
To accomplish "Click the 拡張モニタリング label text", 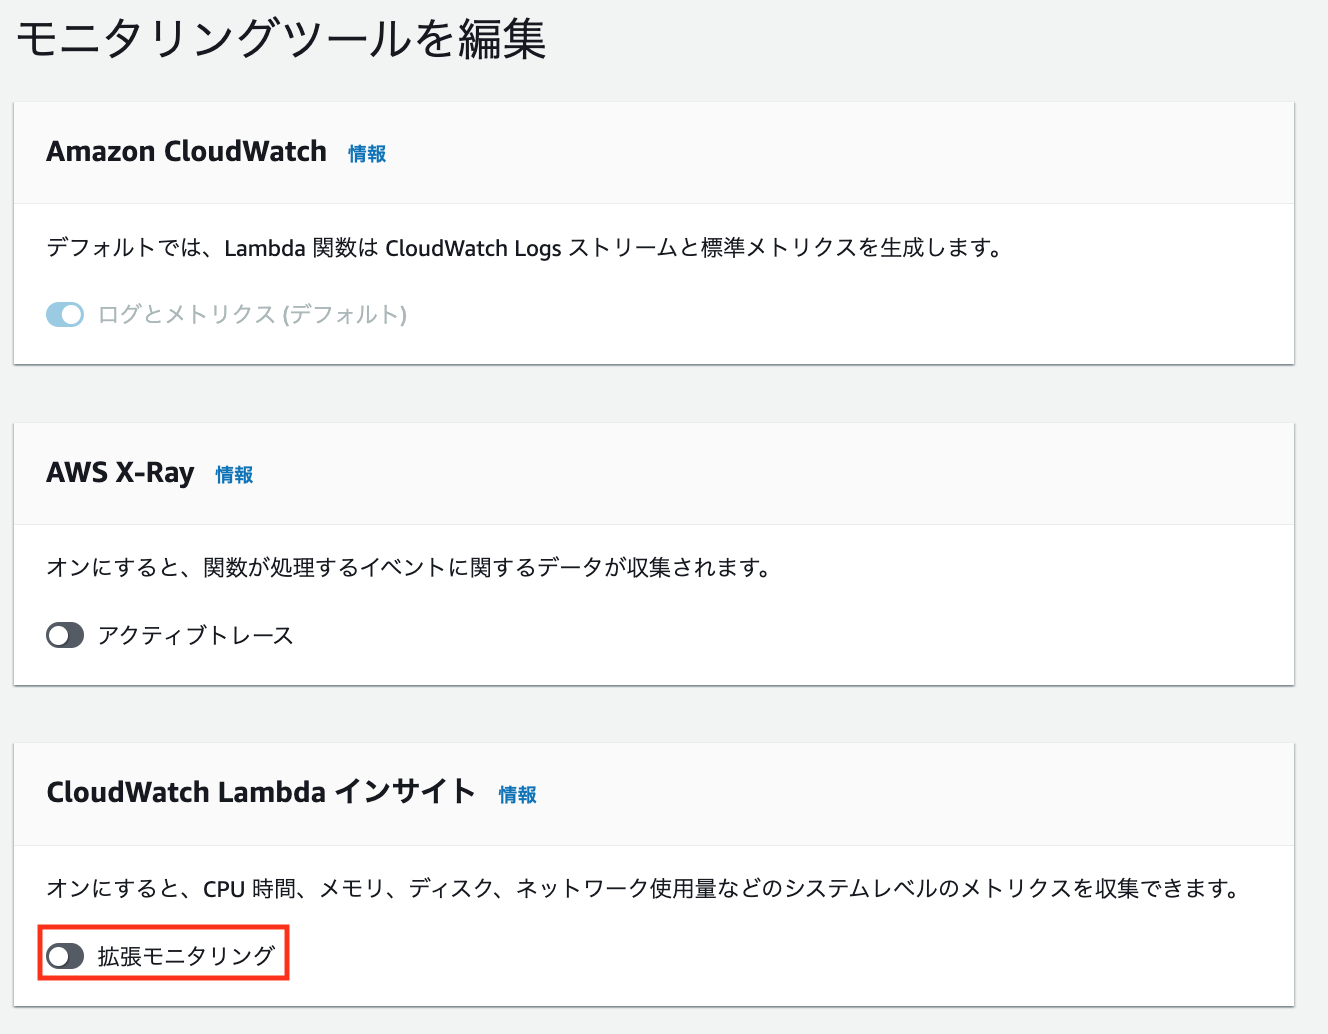I will coord(185,955).
